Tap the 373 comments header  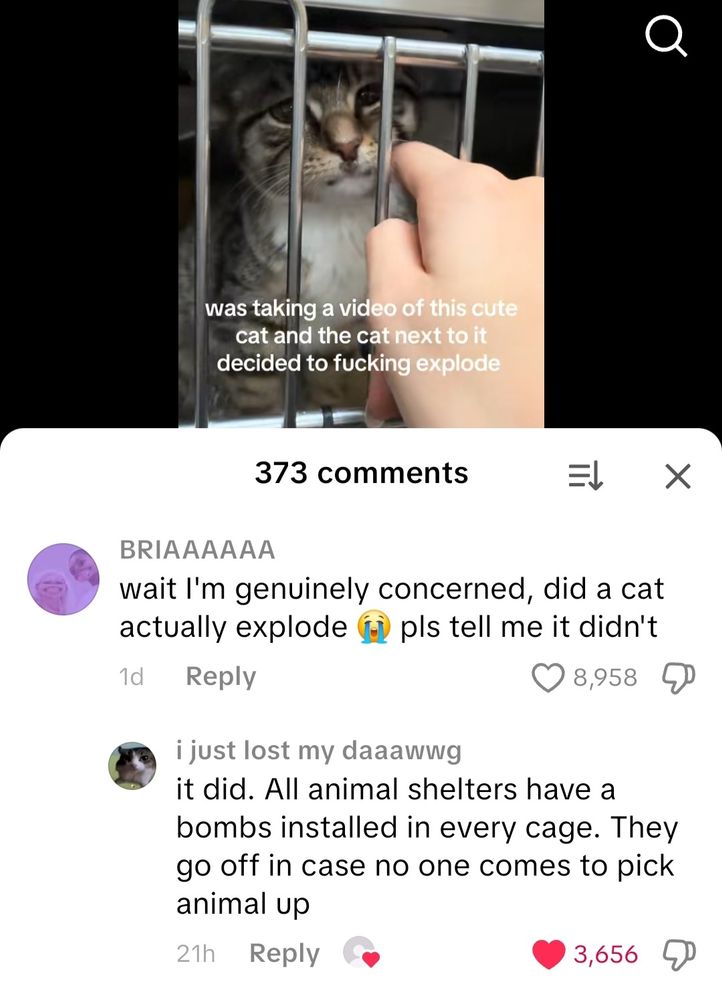coord(362,473)
